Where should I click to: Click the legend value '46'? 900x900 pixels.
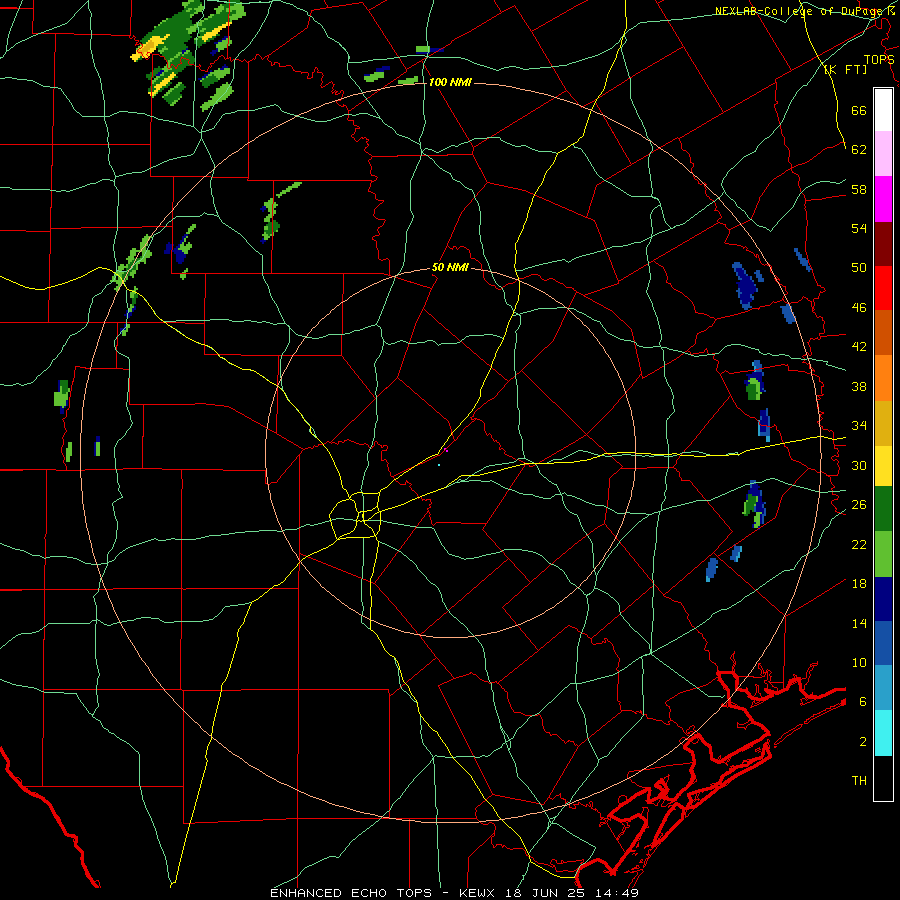pos(859,308)
